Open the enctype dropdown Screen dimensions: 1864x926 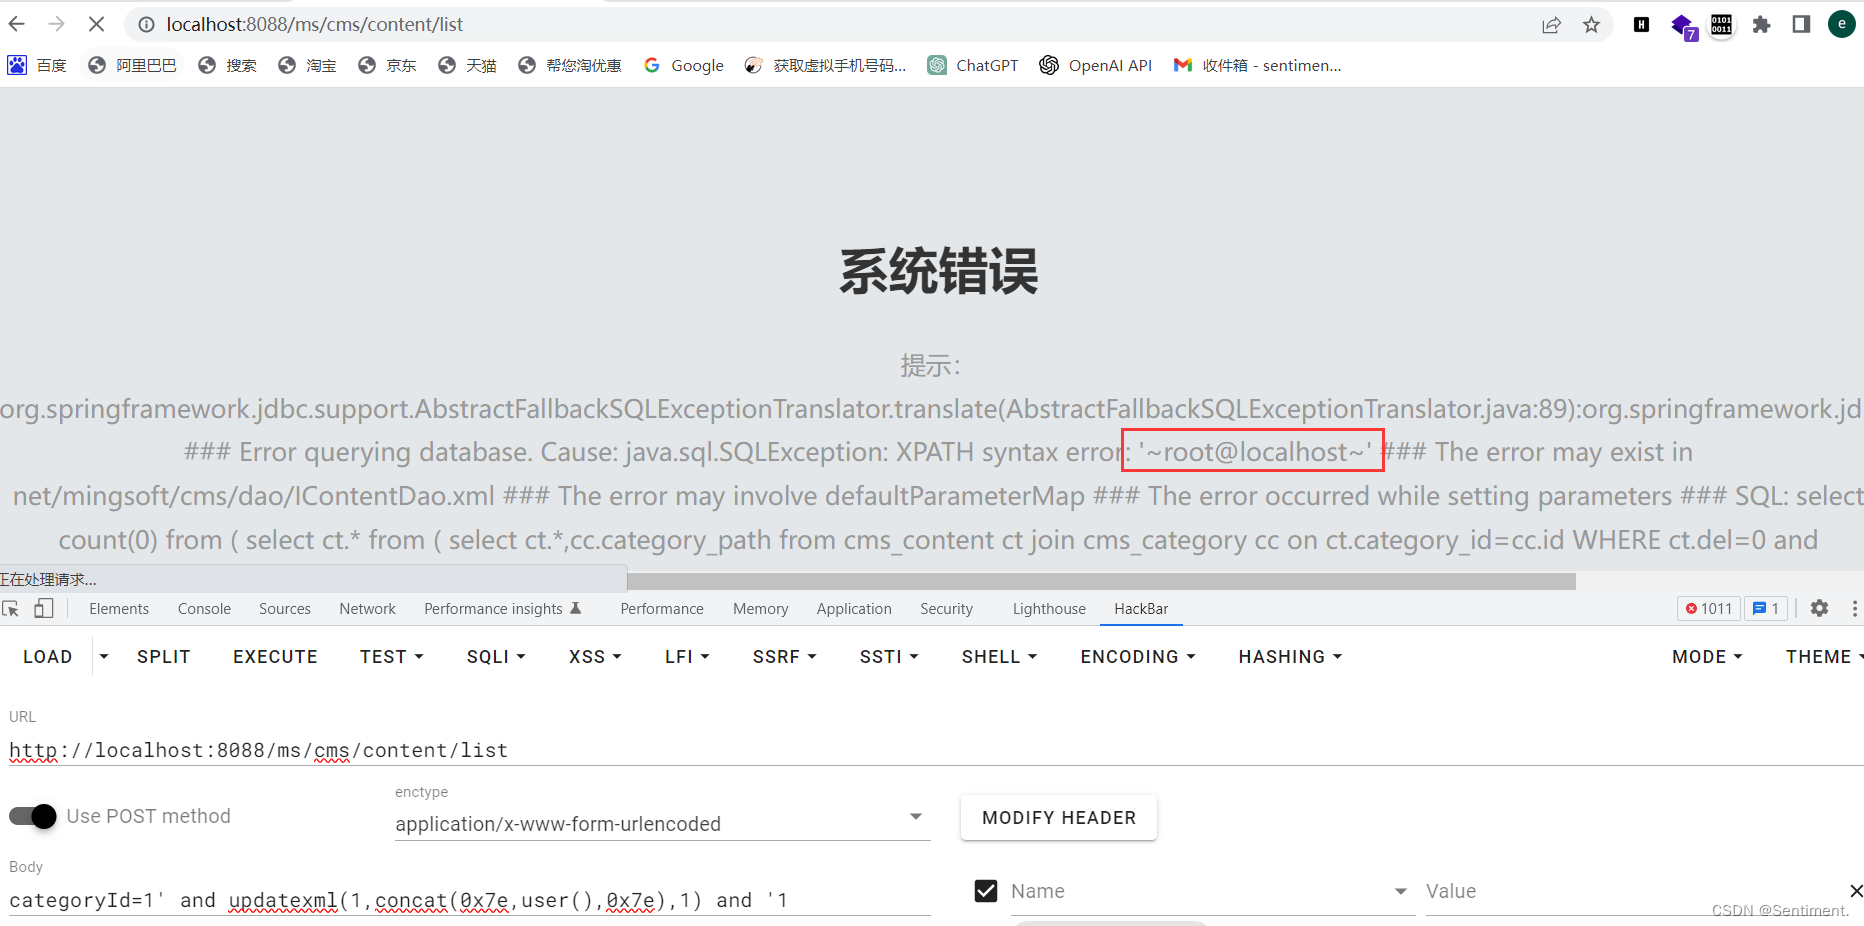point(914,816)
